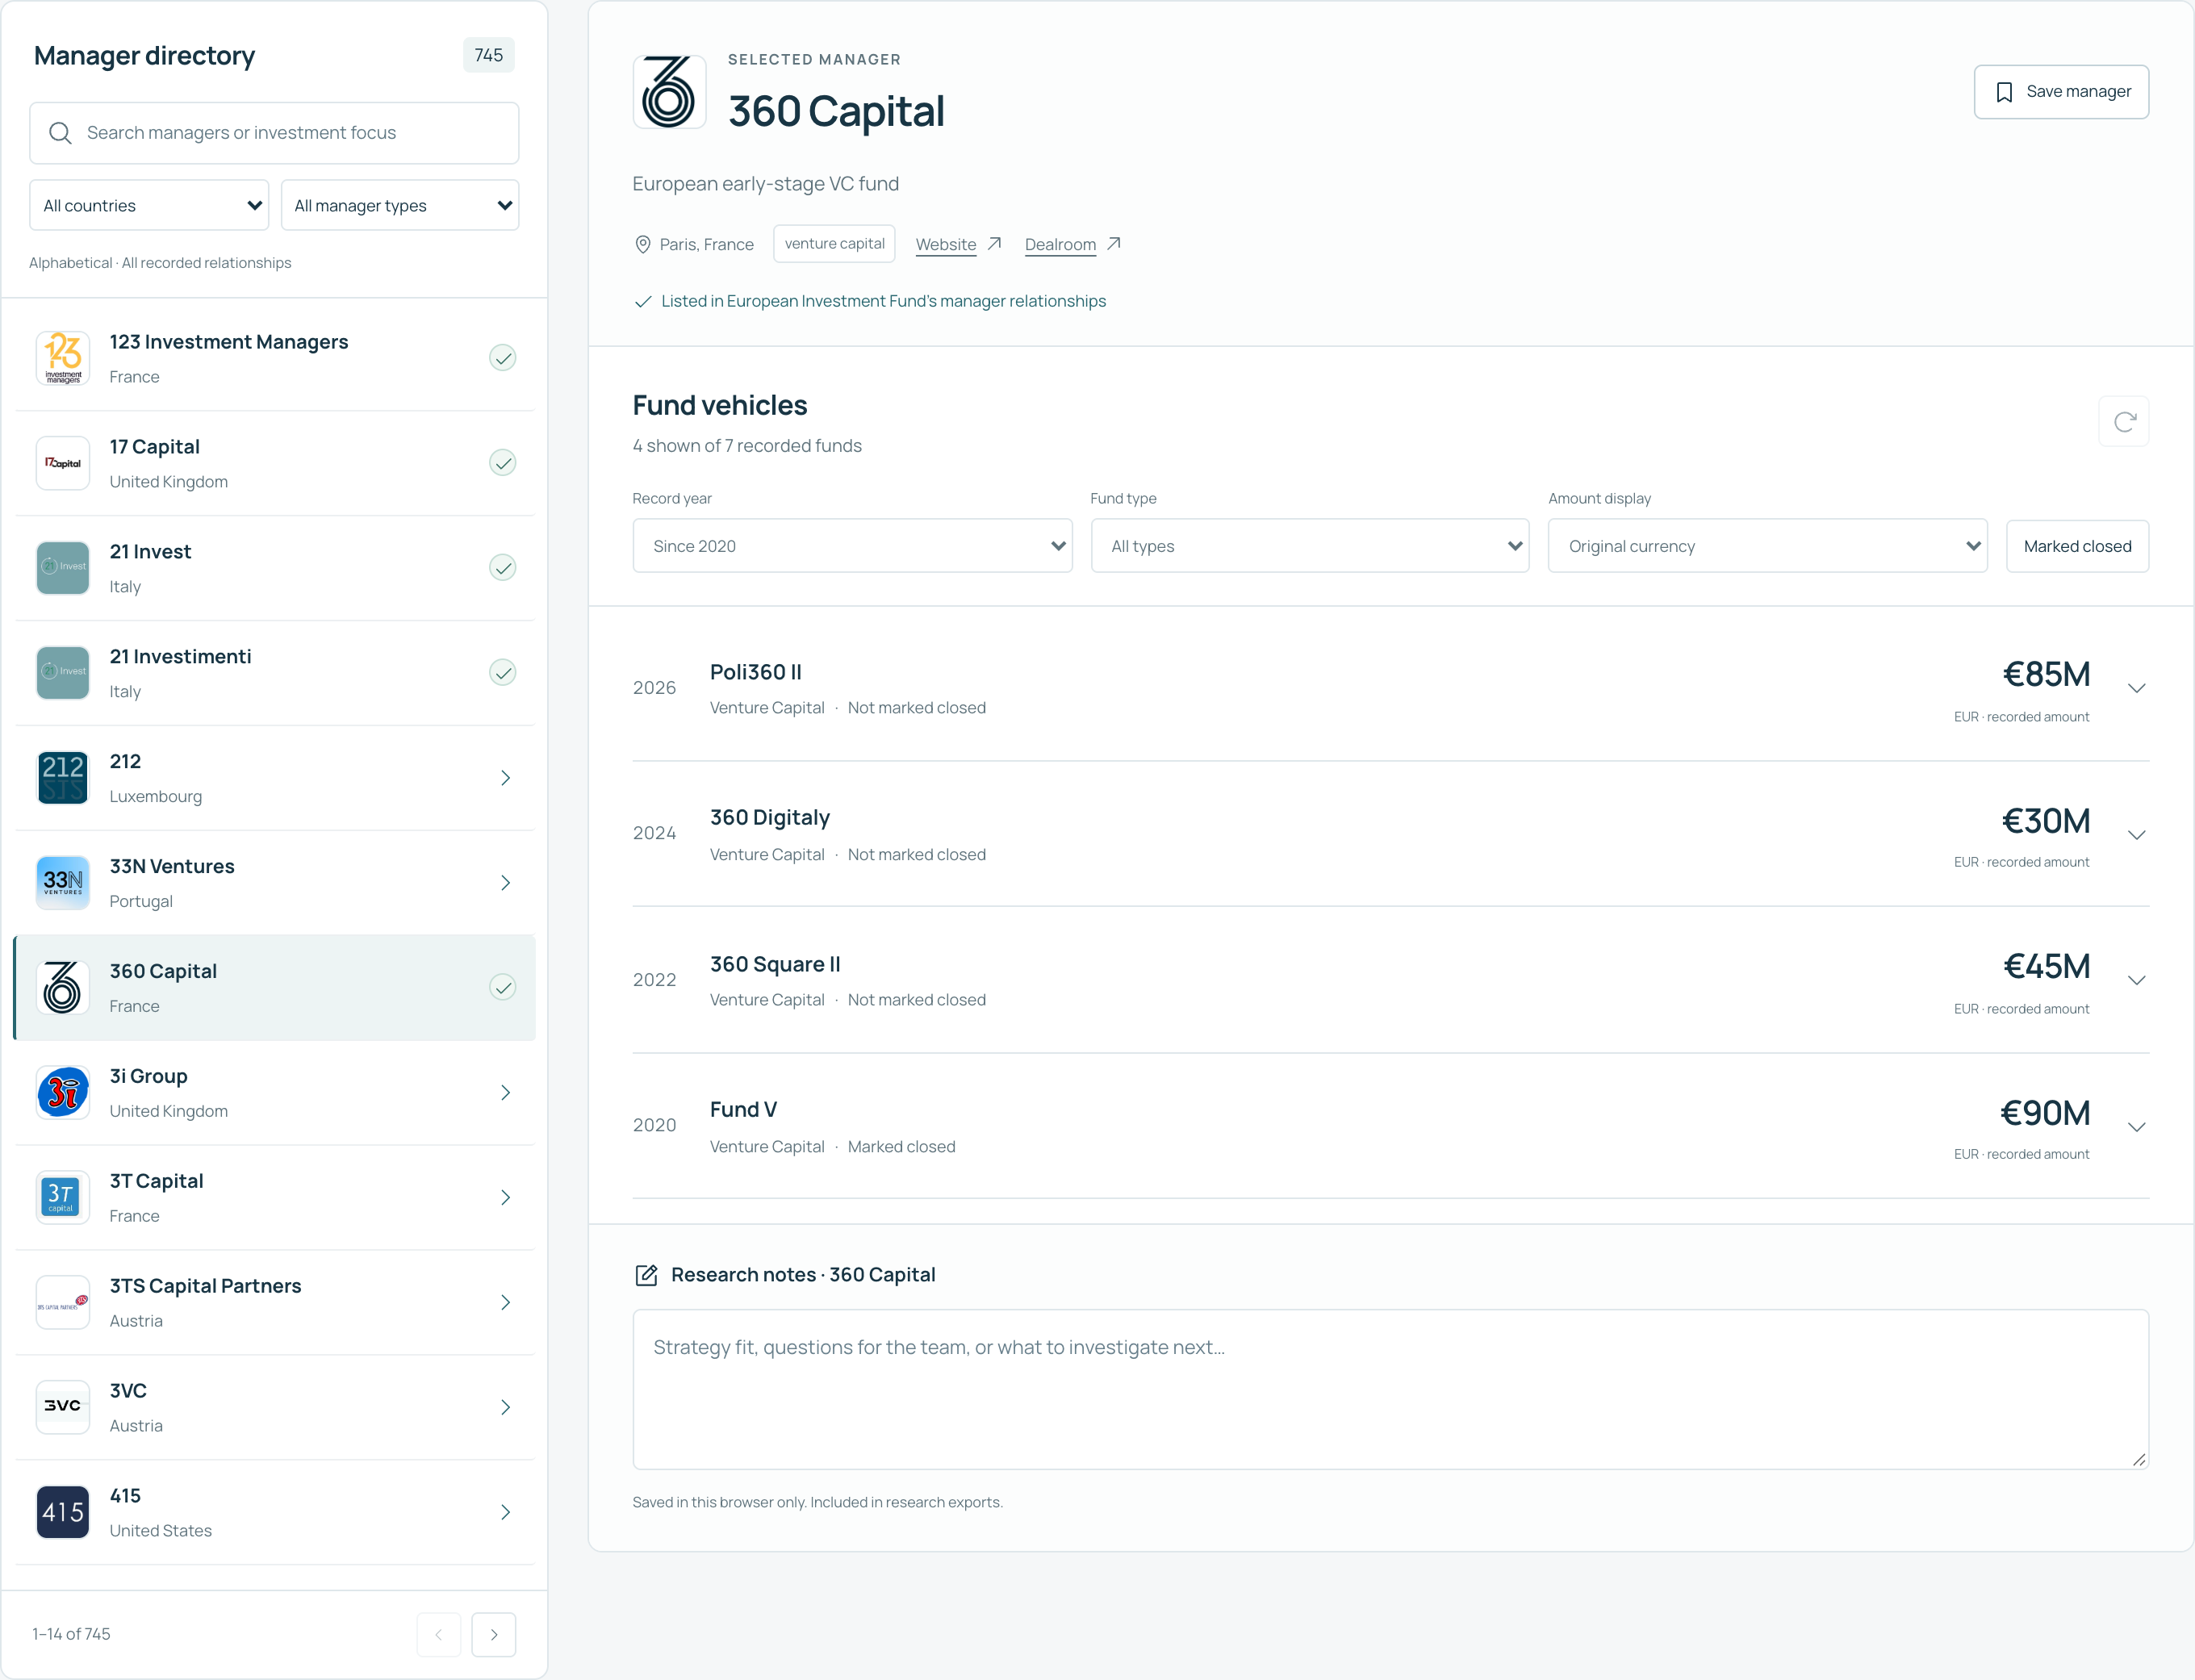Click the 415 logo
The image size is (2195, 1680).
pos(63,1513)
